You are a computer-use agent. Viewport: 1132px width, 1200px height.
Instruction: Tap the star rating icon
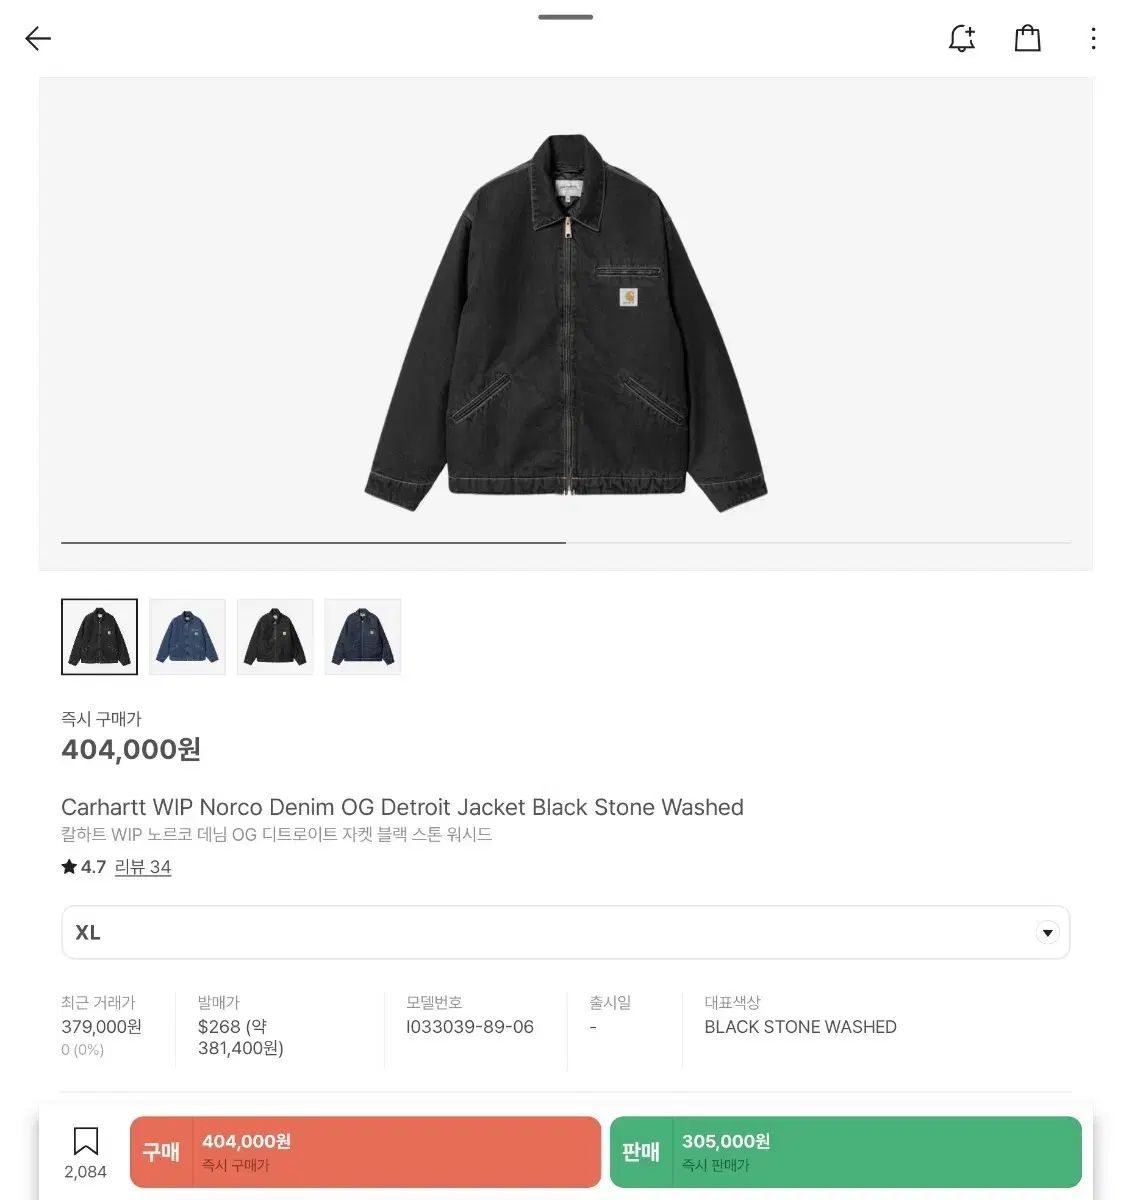click(69, 867)
